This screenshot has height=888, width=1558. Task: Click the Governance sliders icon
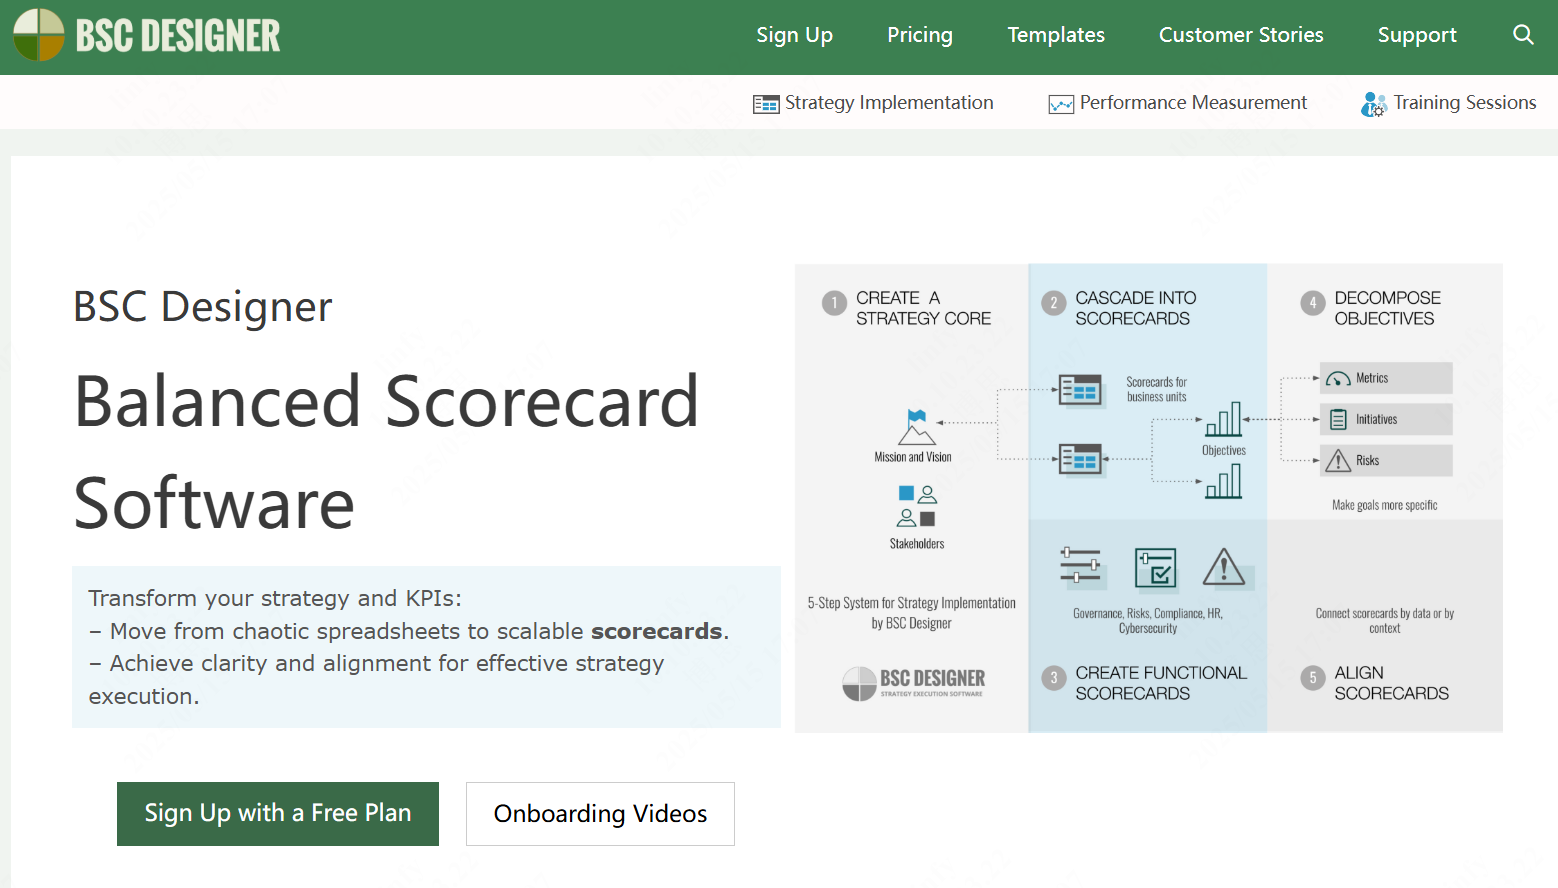point(1081,565)
